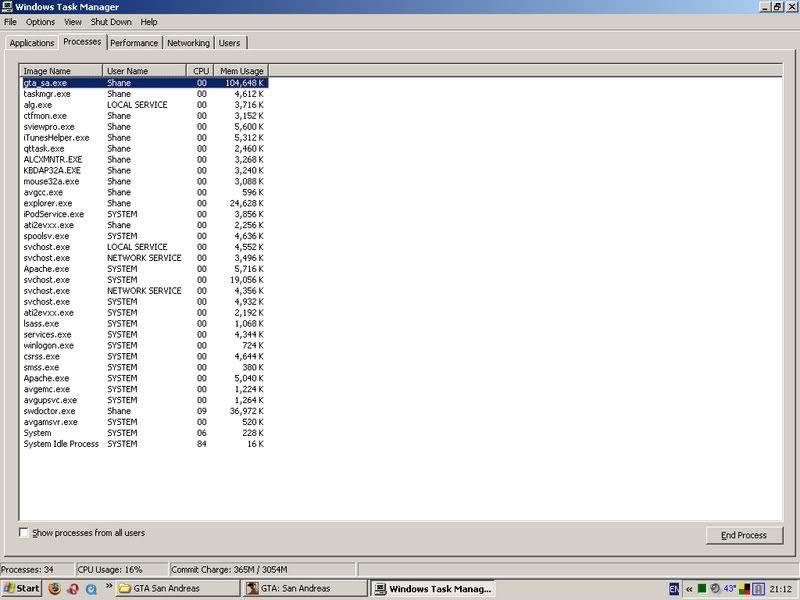Screen dimensions: 800x600
Task: Select the swdoctor.exe process row
Action: (50, 411)
